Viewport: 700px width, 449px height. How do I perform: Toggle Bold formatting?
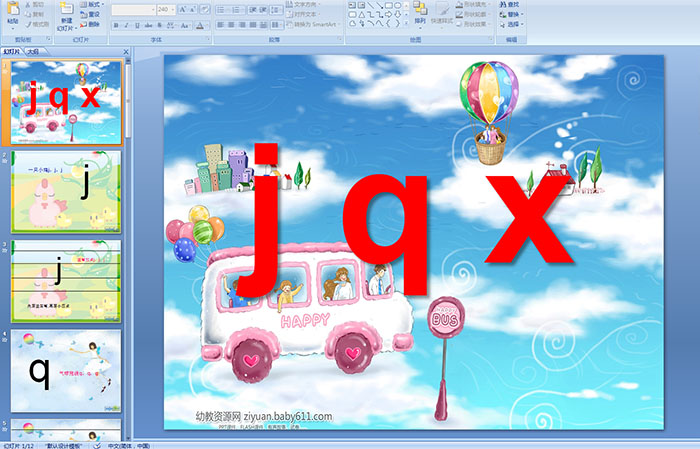(x=116, y=25)
